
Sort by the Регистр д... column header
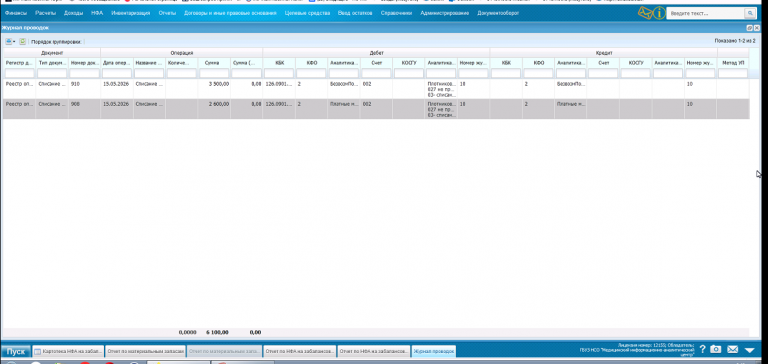[19, 63]
